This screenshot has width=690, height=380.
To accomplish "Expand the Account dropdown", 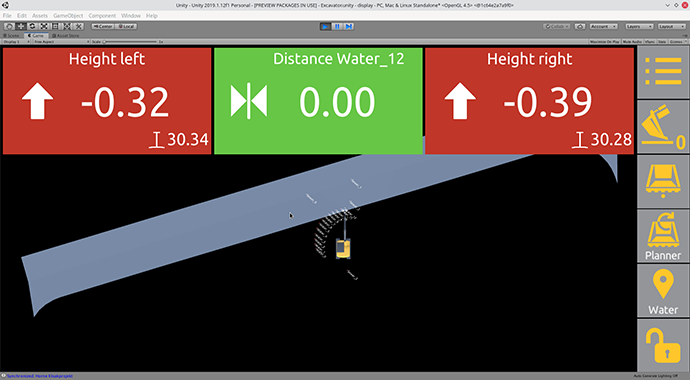I will click(604, 26).
